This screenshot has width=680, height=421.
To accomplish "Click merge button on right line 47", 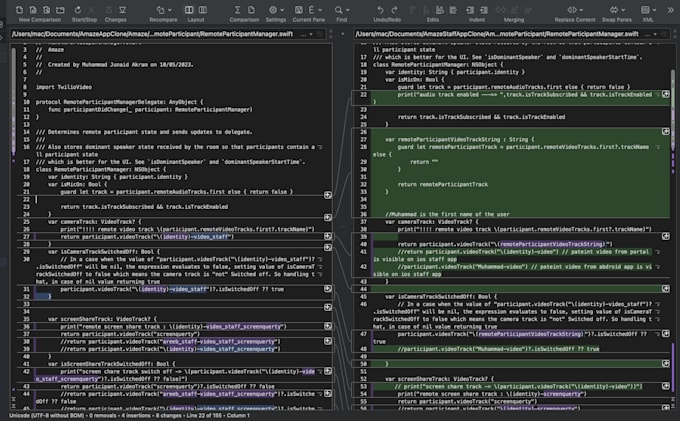I will 666,333.
